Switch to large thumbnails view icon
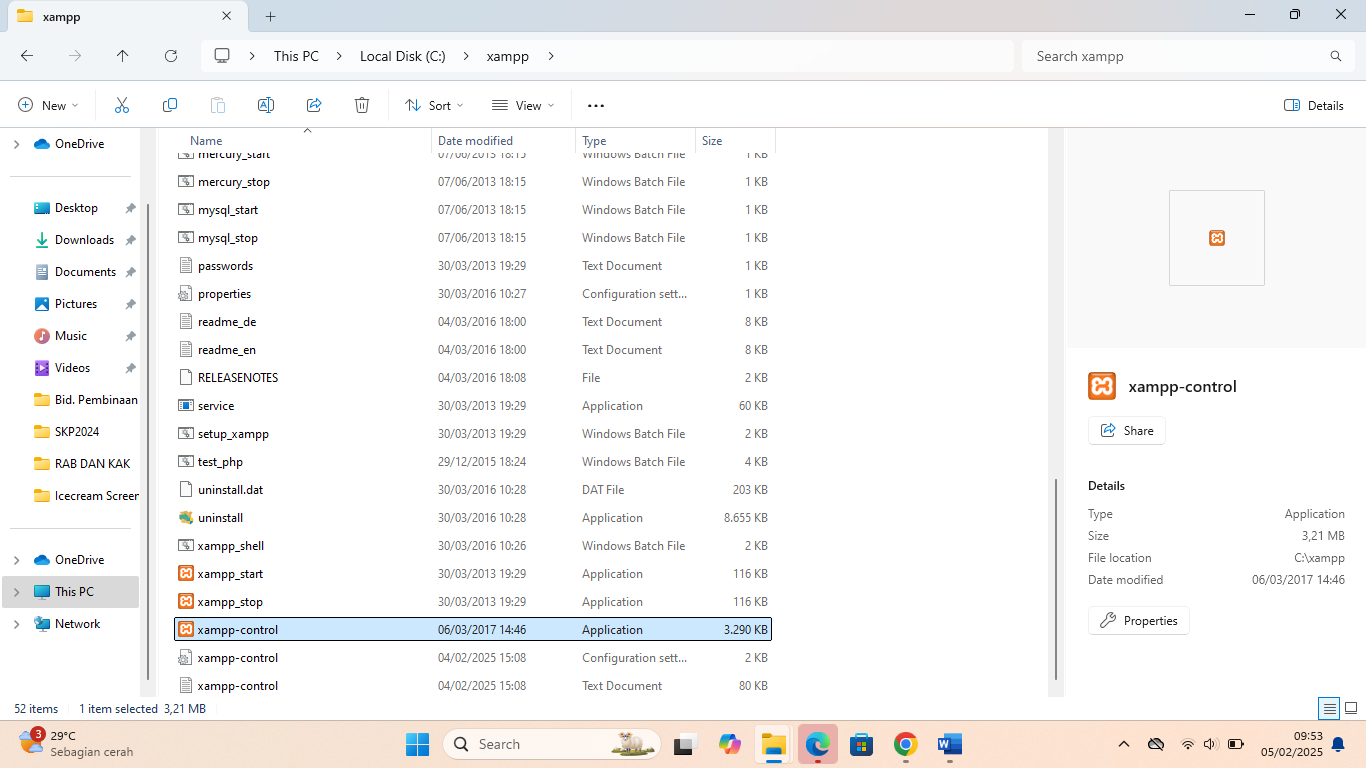 (1351, 709)
